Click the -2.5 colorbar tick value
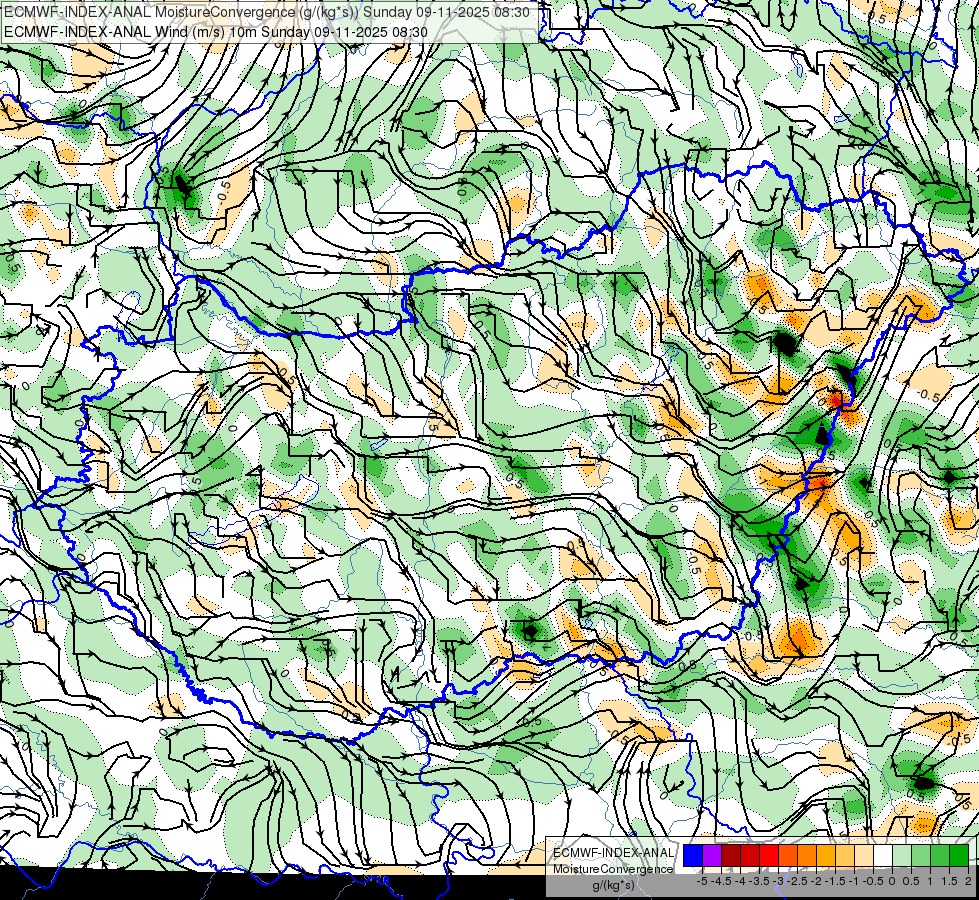Screen dimensions: 979x900 pyautogui.click(x=797, y=881)
